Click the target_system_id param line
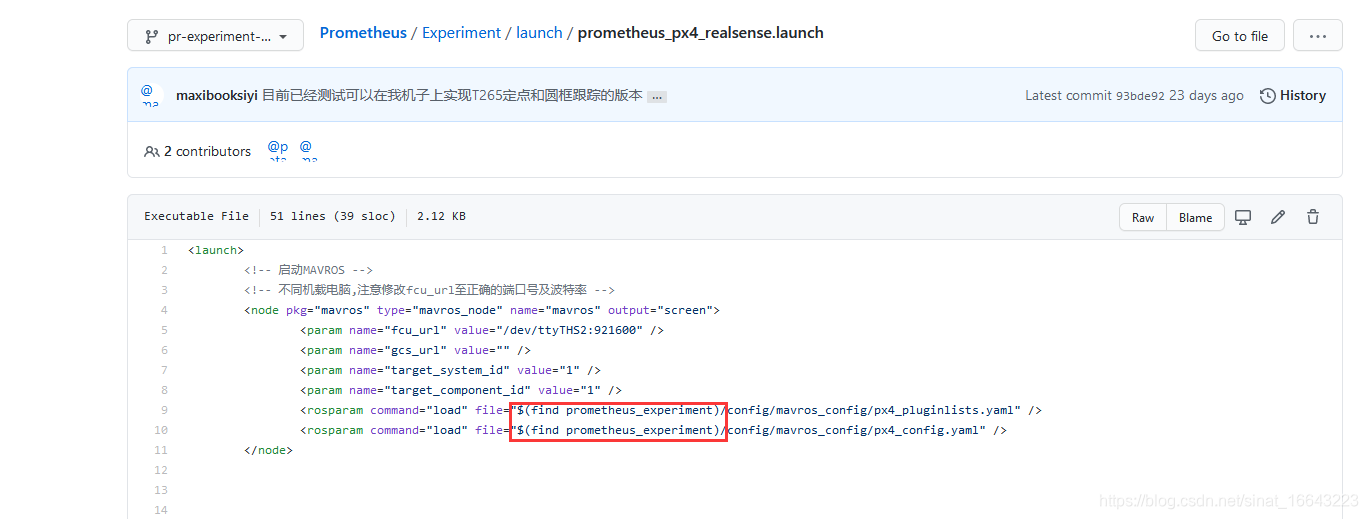This screenshot has width=1368, height=519. [450, 370]
